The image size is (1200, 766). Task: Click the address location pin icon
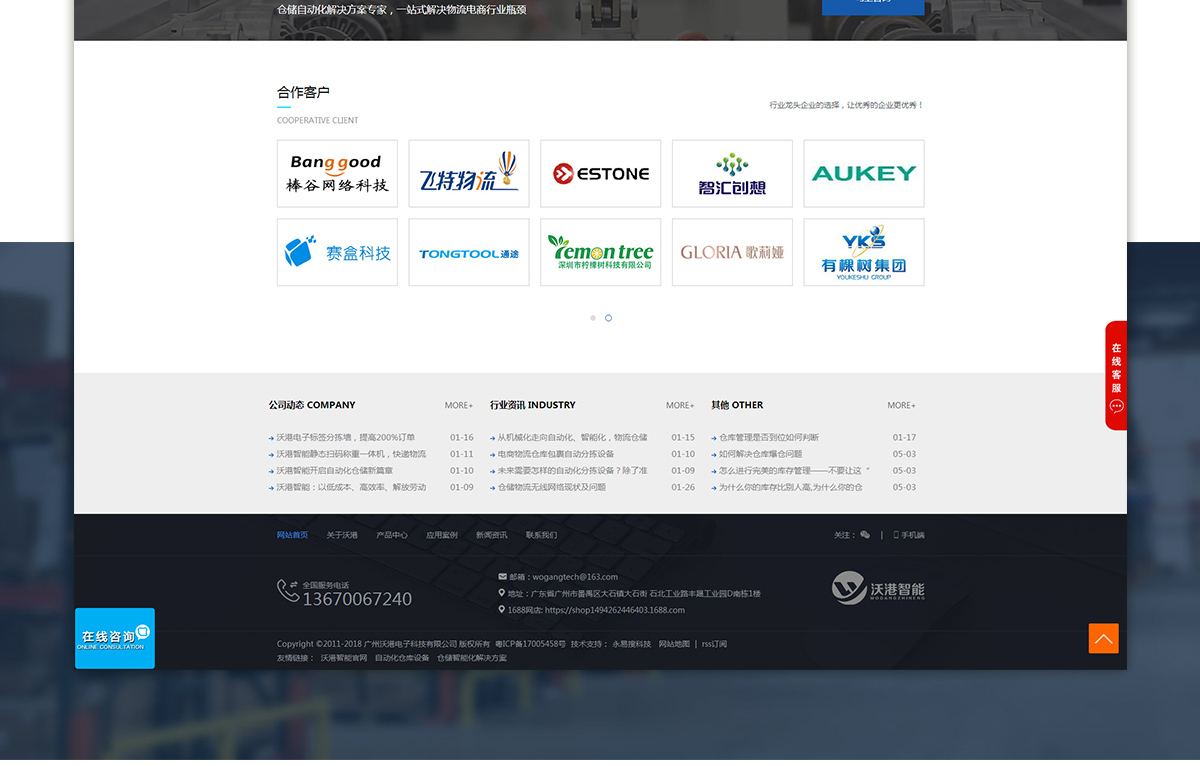pos(502,593)
